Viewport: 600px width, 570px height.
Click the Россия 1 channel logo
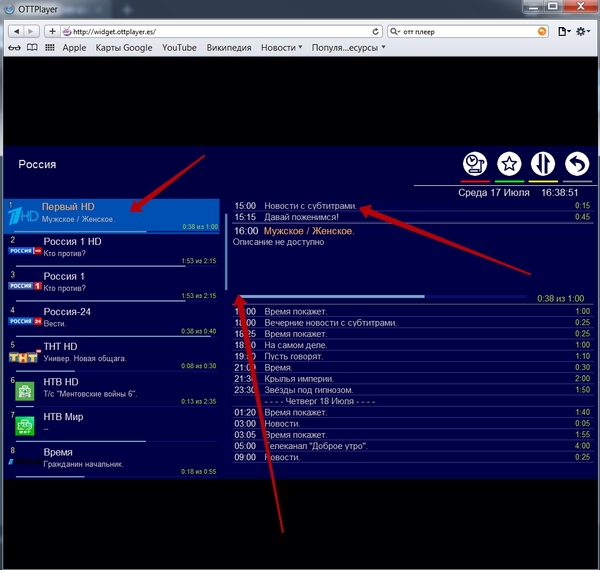[x=25, y=286]
